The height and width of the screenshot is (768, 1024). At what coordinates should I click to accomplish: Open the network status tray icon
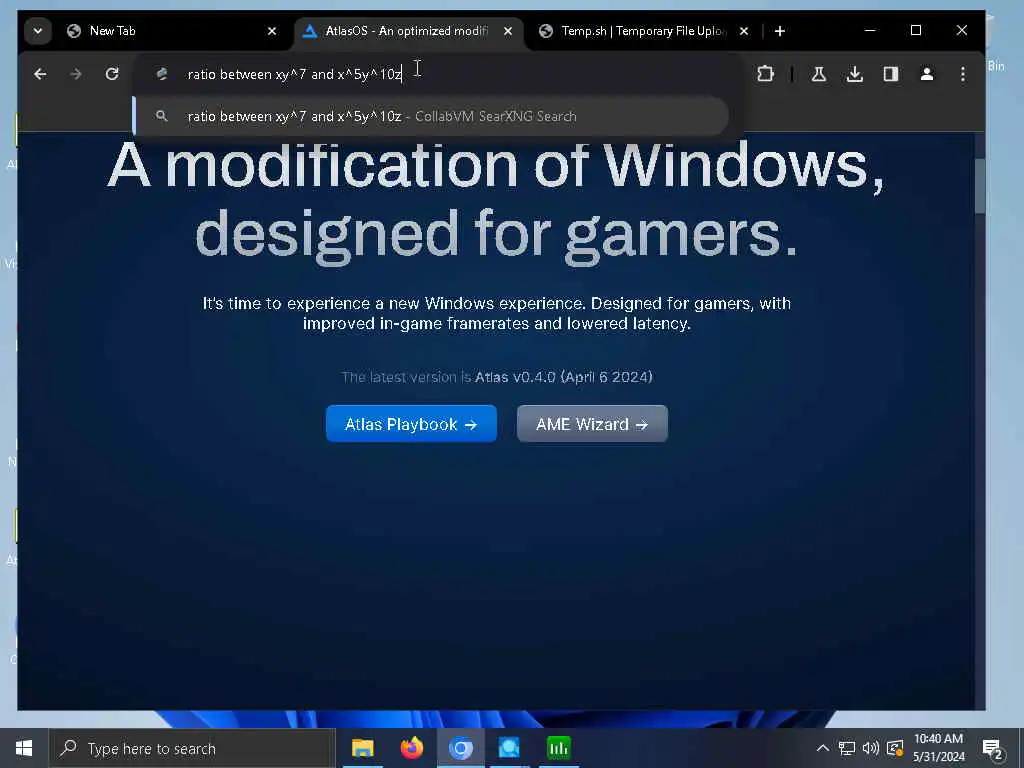coord(847,748)
